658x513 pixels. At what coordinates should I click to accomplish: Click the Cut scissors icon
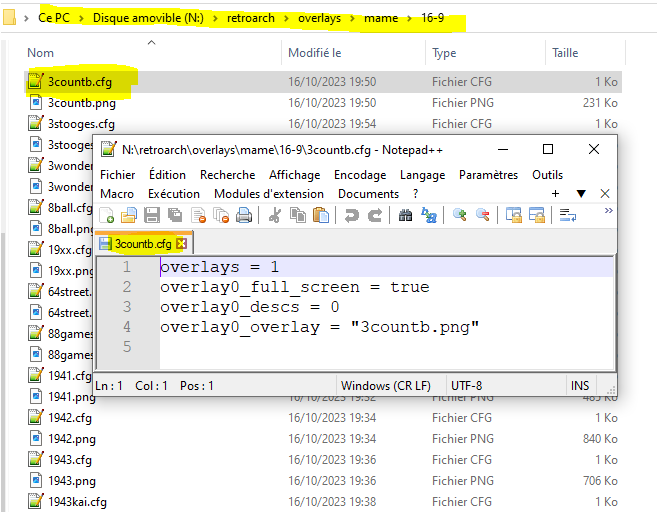(x=276, y=215)
